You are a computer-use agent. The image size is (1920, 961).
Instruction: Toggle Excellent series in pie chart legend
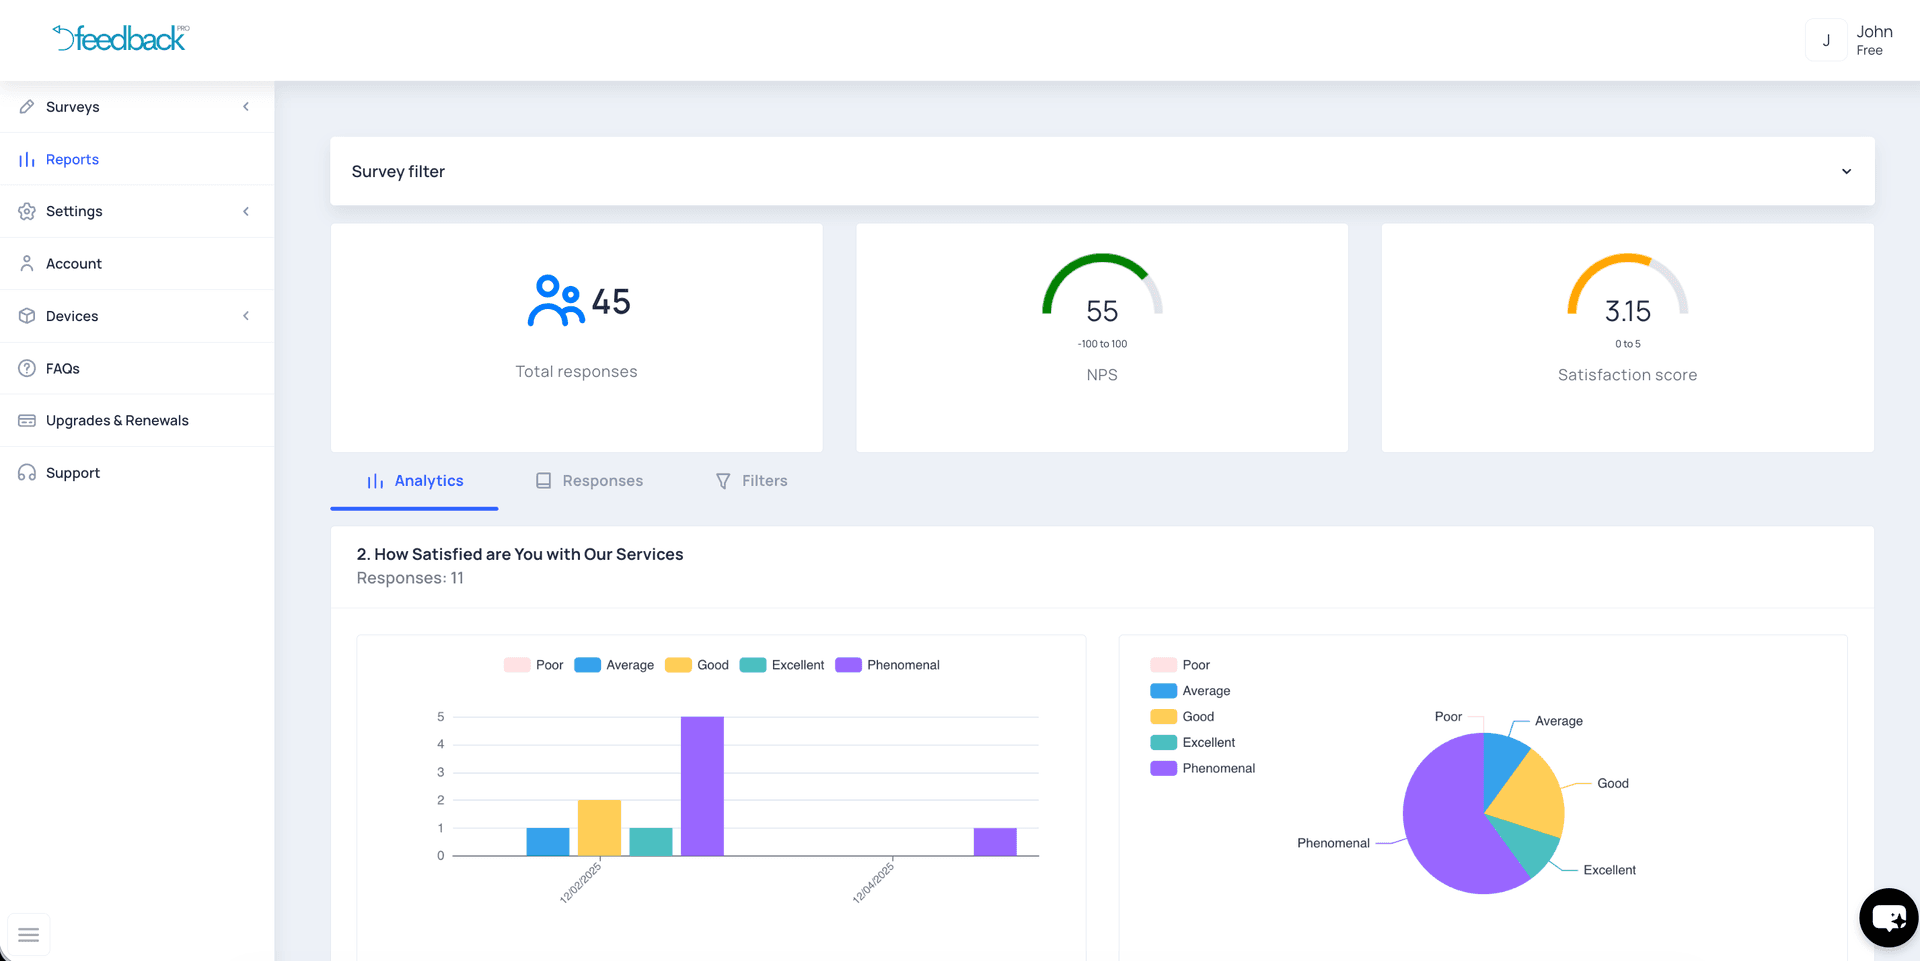pyautogui.click(x=1193, y=743)
